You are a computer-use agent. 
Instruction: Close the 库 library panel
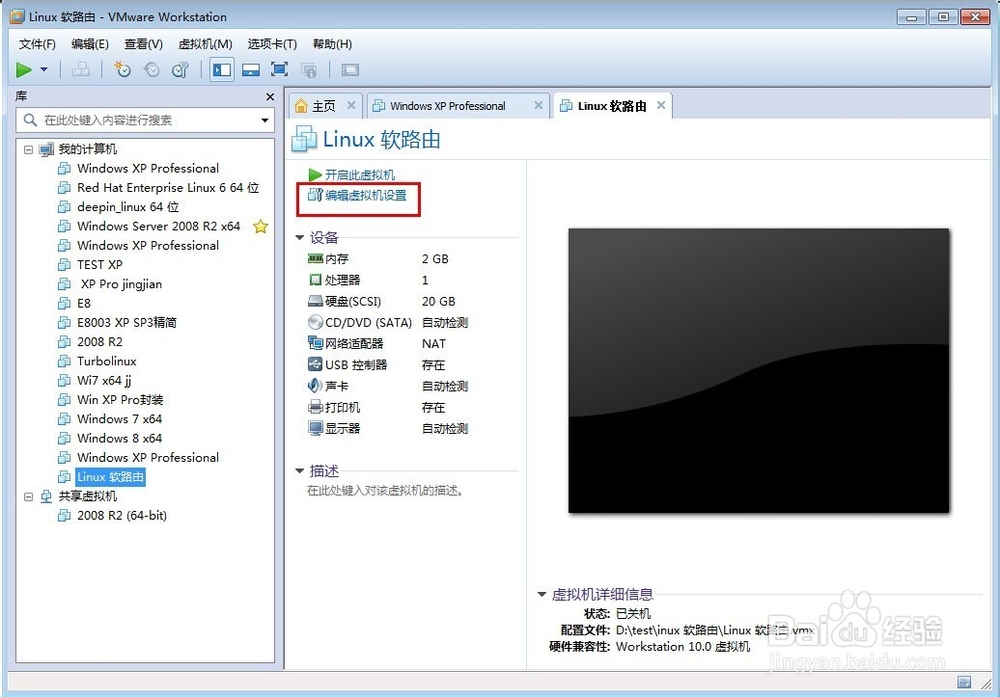click(x=270, y=97)
